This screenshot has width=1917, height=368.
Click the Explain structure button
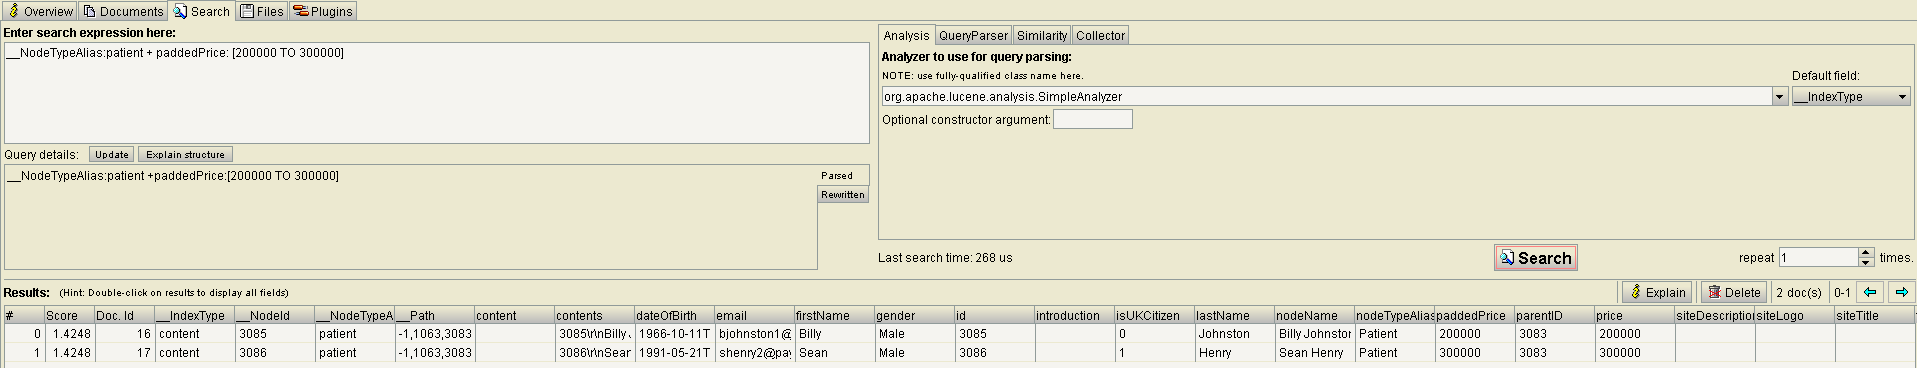point(185,154)
